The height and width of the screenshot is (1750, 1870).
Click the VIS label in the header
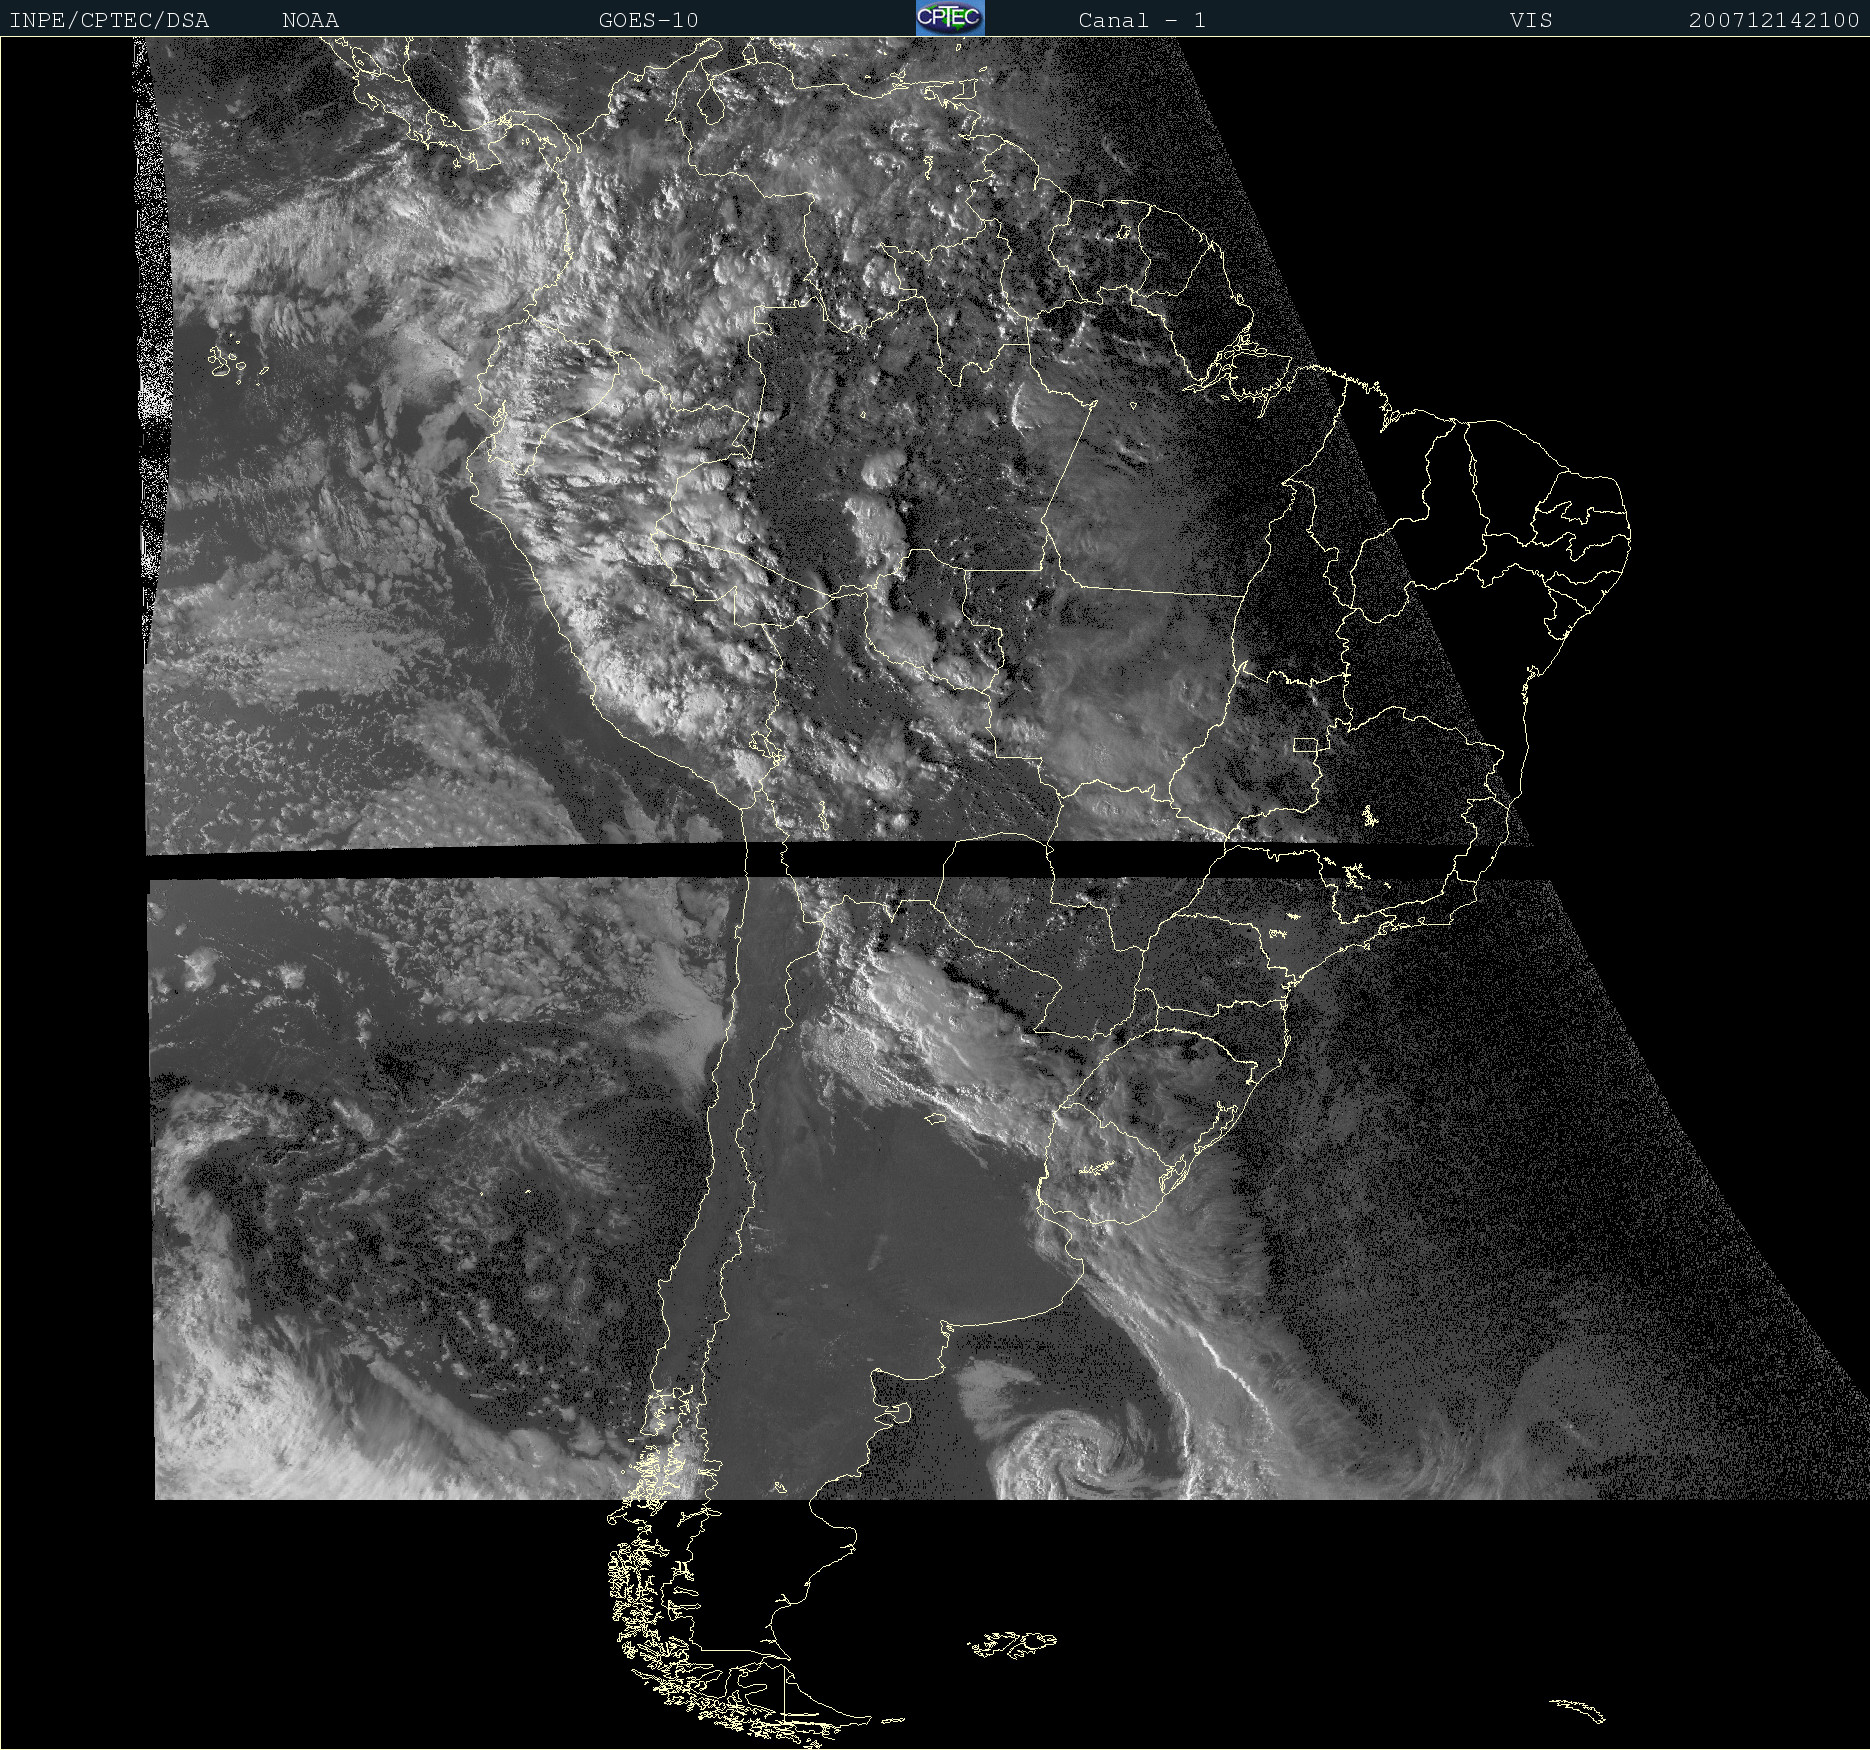(x=1532, y=20)
